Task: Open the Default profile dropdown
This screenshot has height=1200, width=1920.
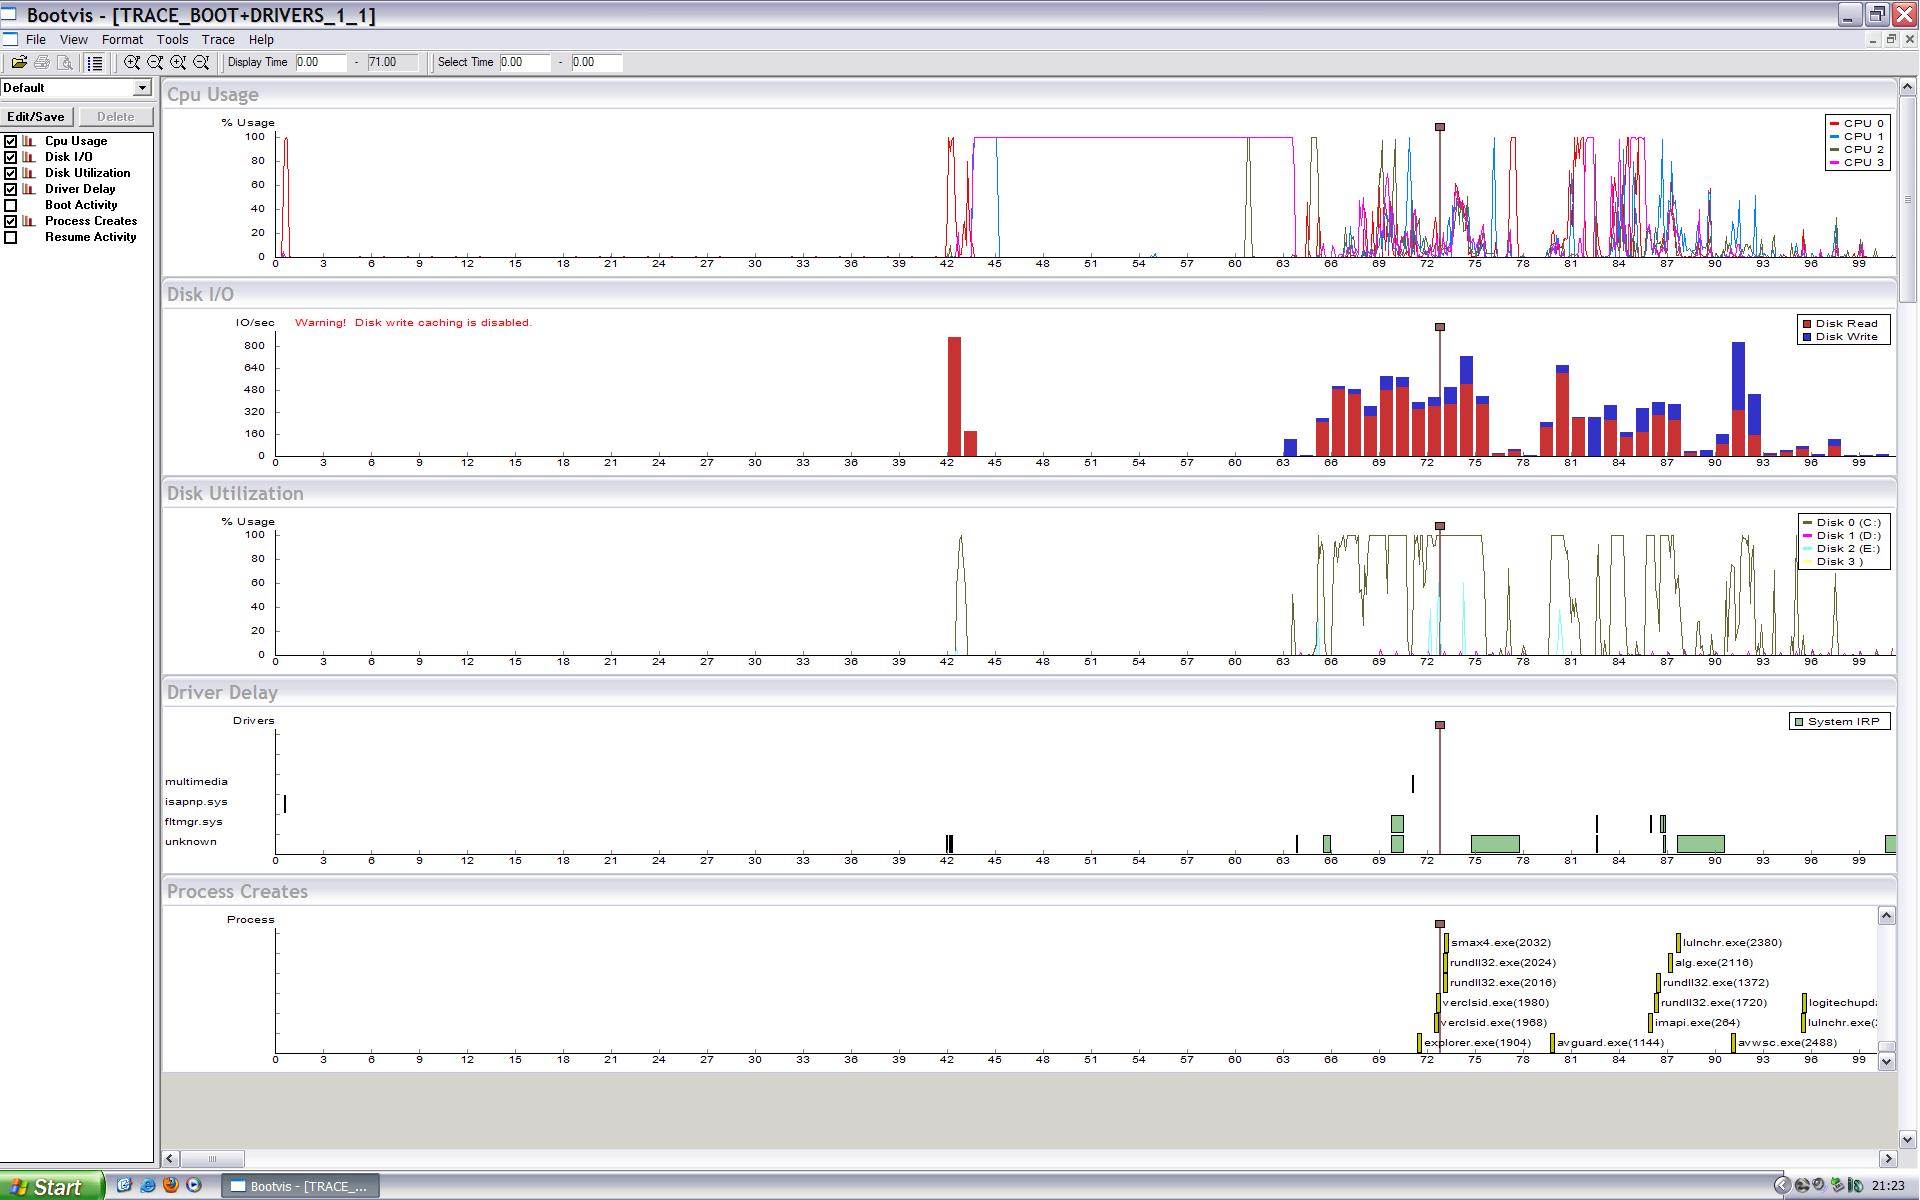Action: point(142,88)
